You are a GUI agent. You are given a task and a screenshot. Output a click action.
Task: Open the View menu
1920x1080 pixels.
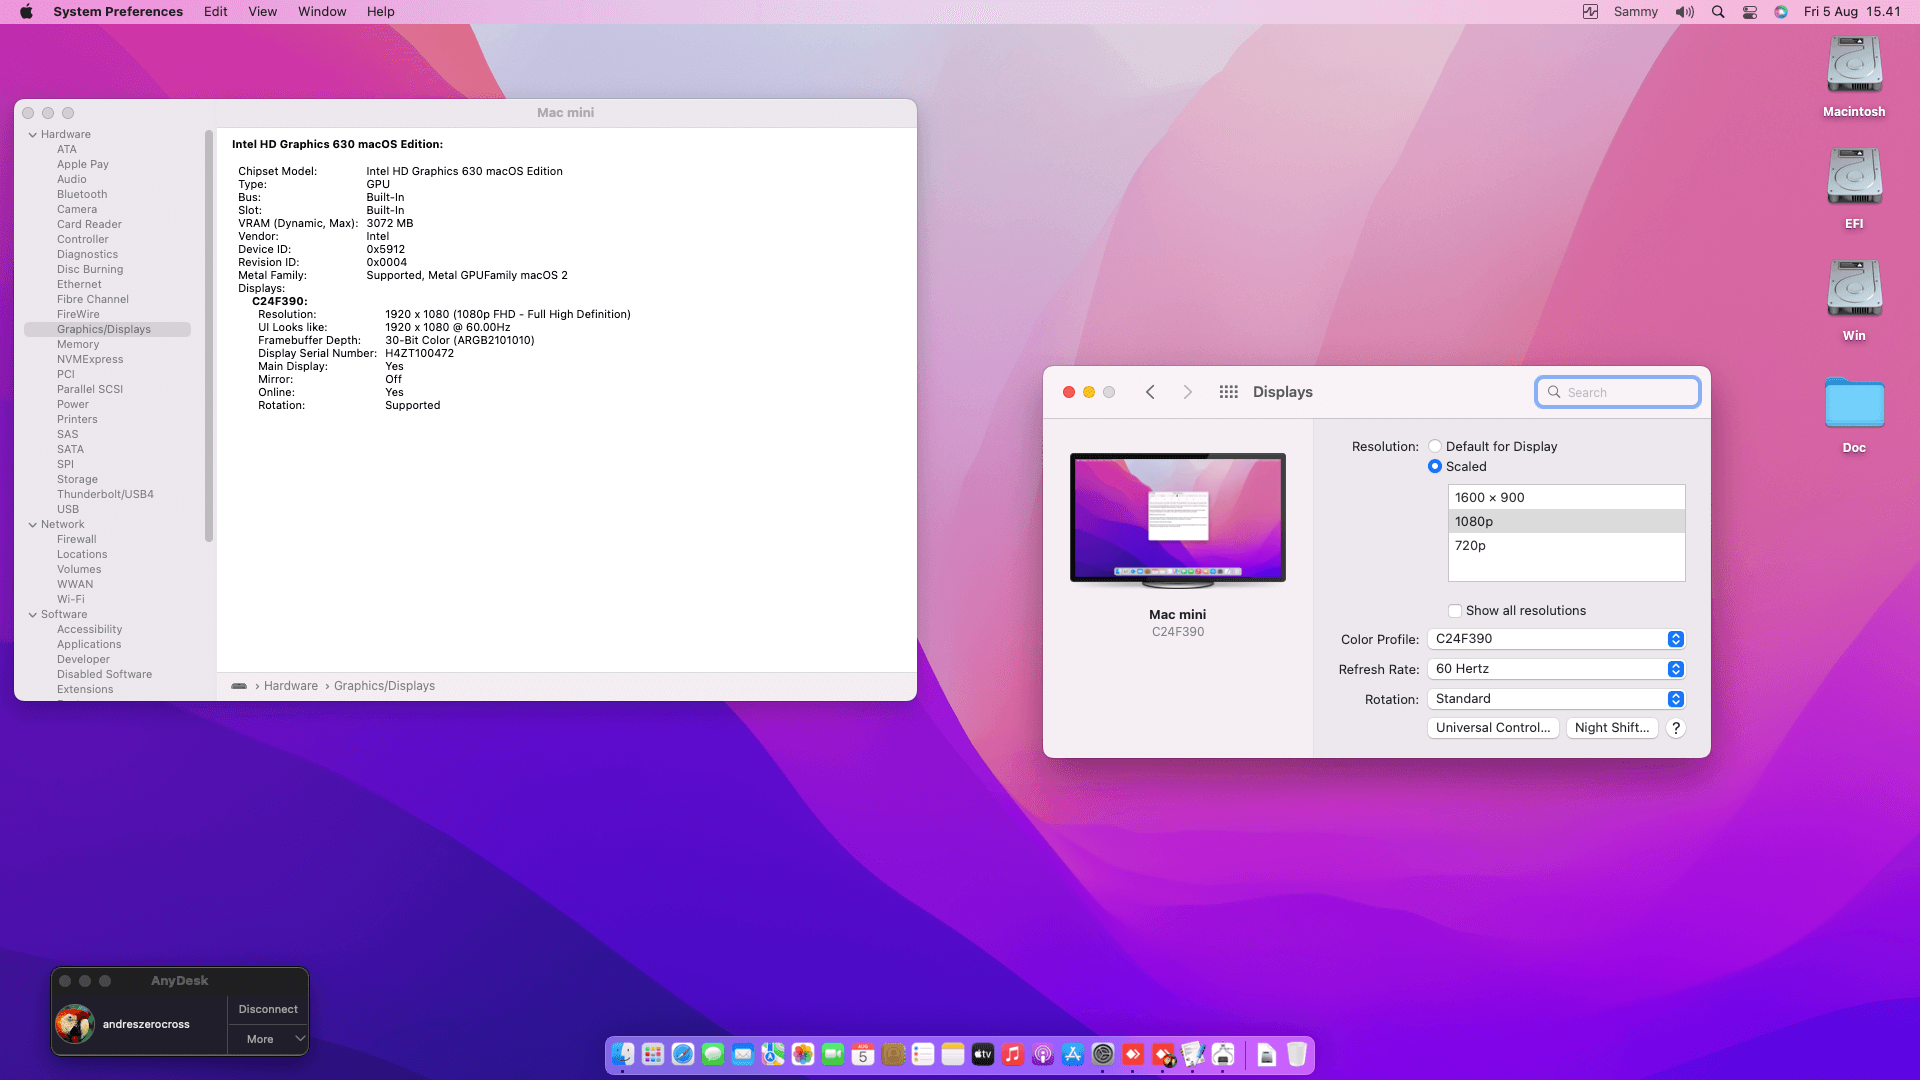[262, 12]
